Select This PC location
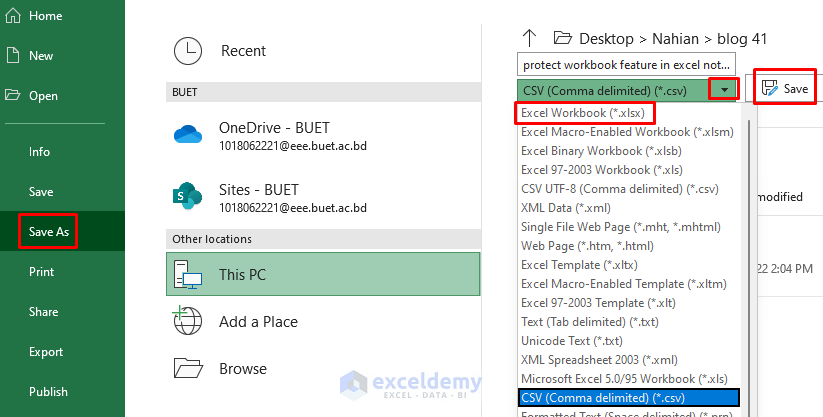 pos(323,274)
